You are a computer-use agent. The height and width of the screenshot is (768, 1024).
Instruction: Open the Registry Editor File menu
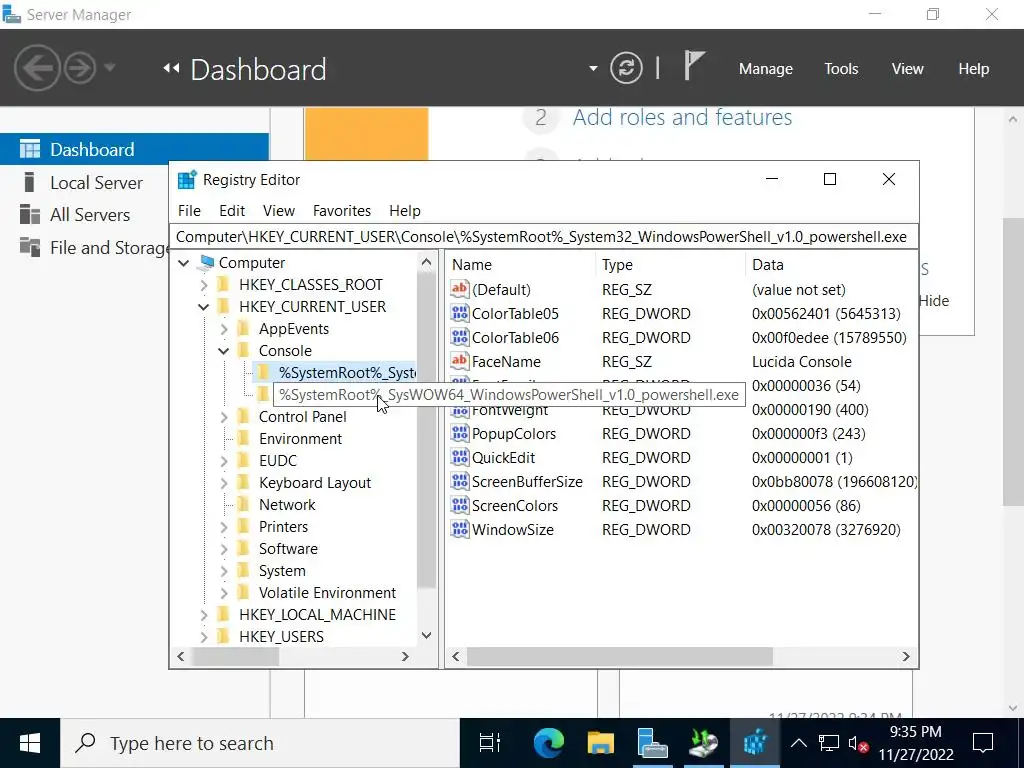[x=189, y=211]
